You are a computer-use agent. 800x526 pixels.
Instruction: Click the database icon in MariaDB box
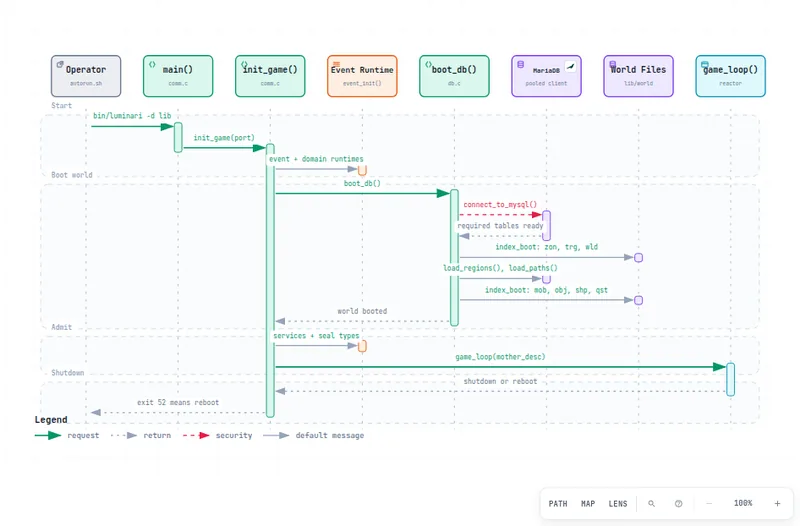coord(520,65)
